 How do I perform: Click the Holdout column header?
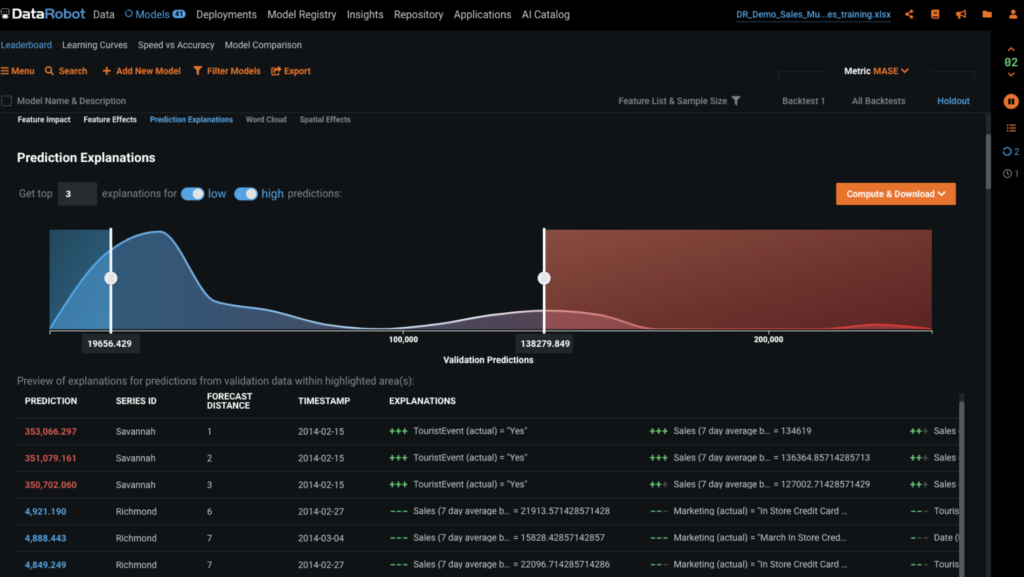click(x=953, y=101)
